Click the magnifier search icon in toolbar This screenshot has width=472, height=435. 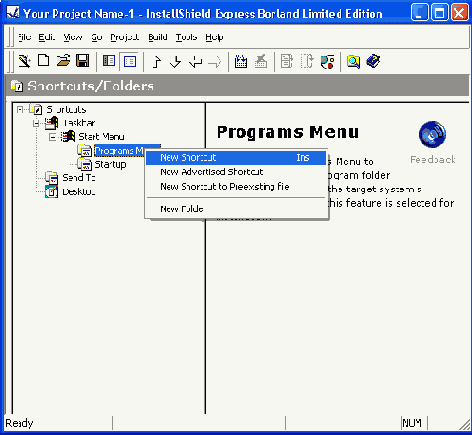click(x=353, y=62)
